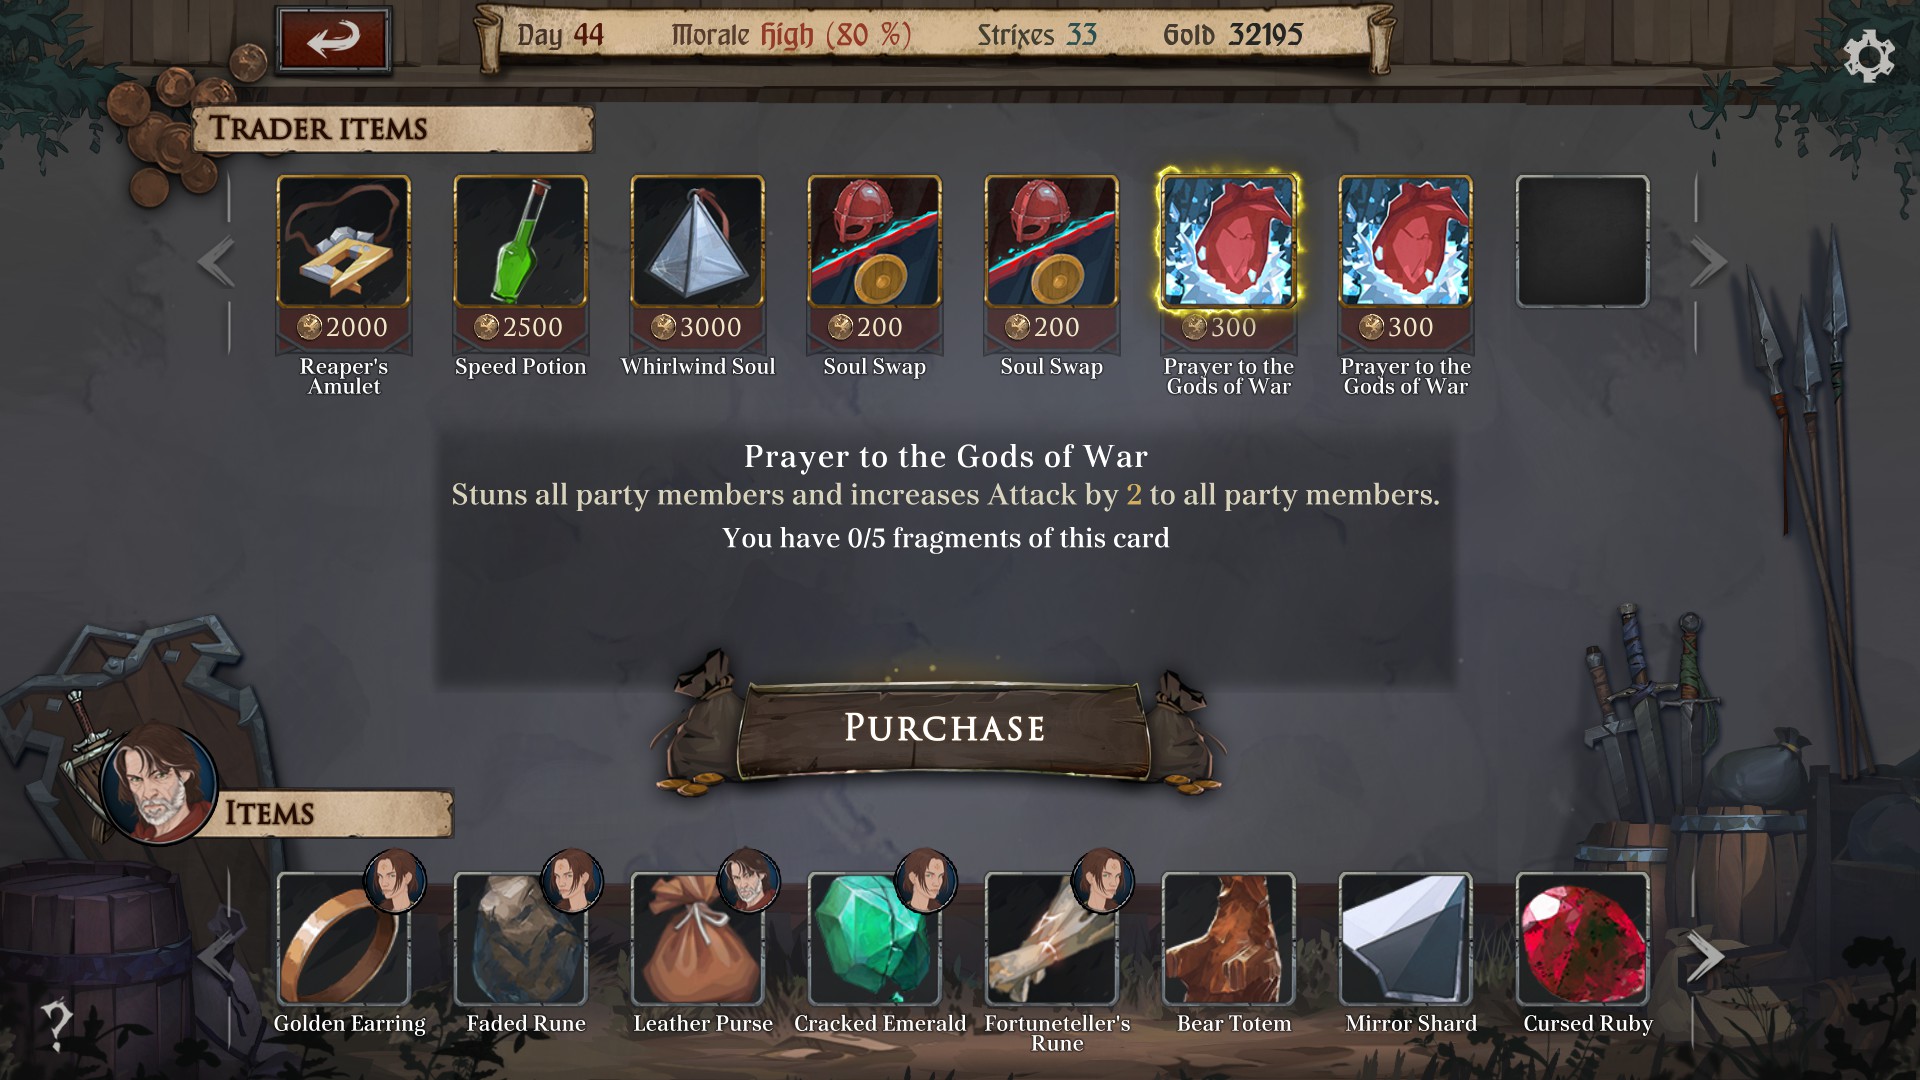Image resolution: width=1920 pixels, height=1080 pixels.
Task: Select the Speed Potion bottle icon
Action: click(x=520, y=241)
